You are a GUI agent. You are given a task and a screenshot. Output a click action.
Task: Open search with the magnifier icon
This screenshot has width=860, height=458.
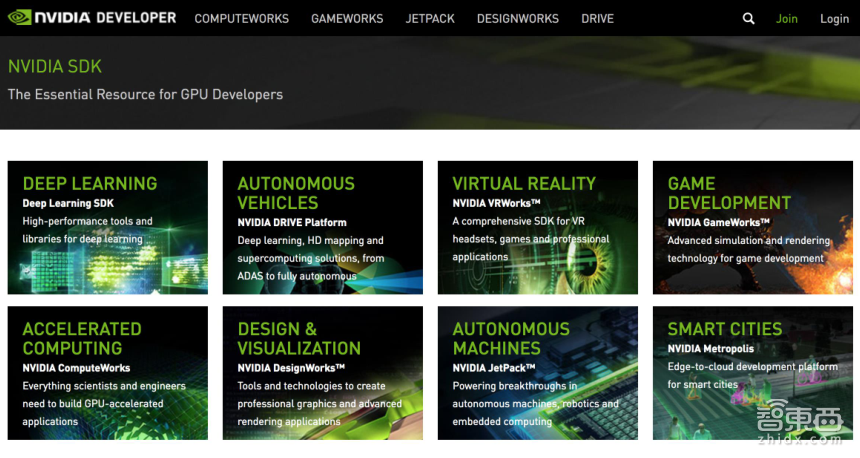pos(749,18)
